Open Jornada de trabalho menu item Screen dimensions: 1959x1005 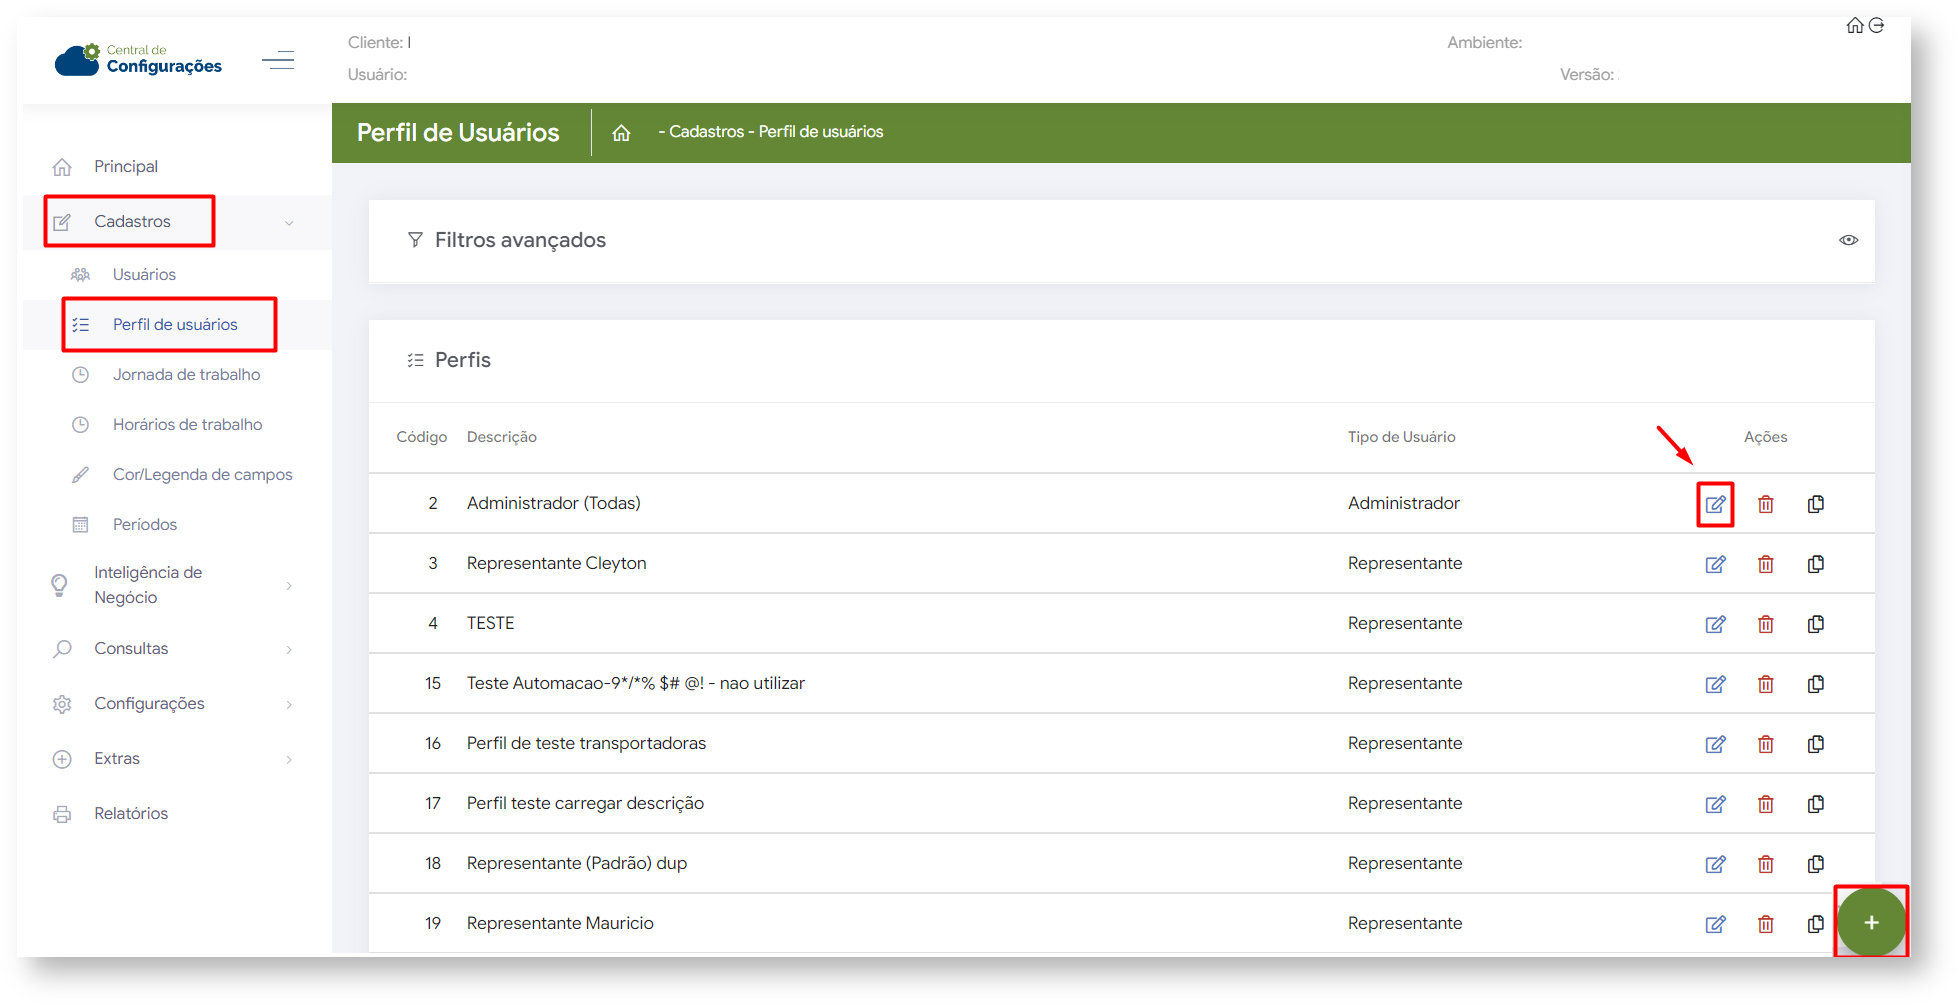tap(186, 375)
